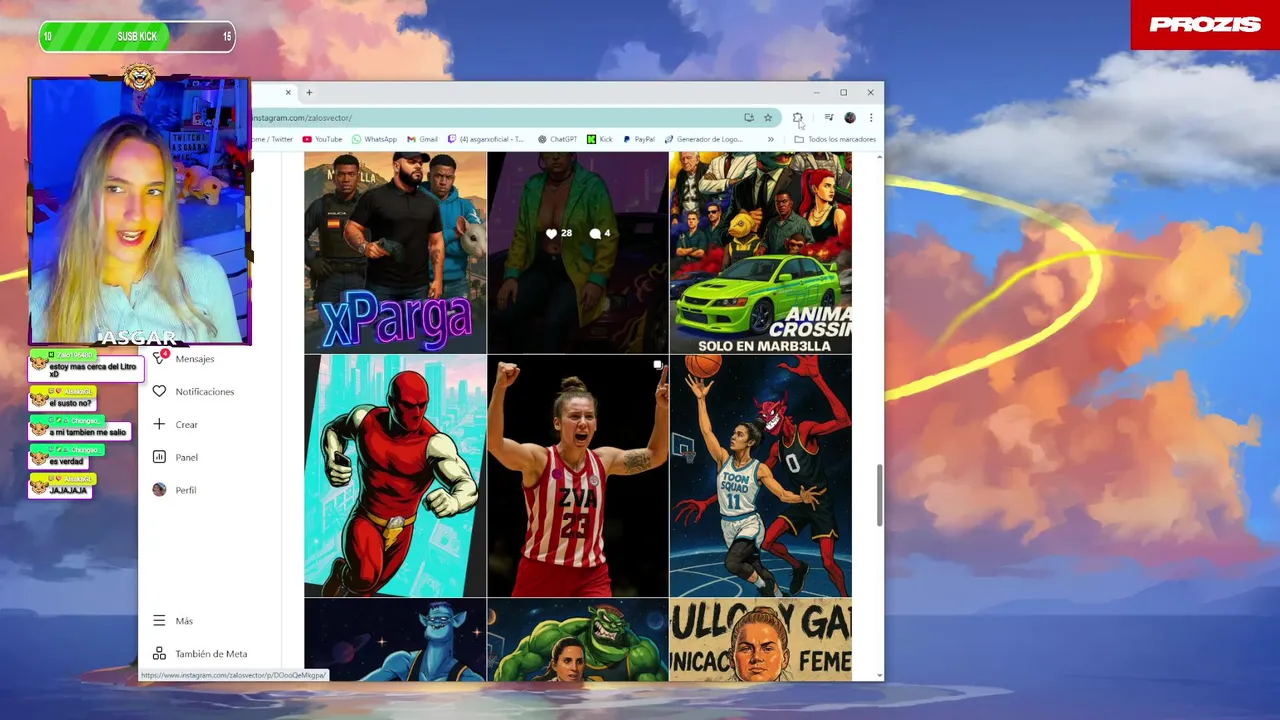Open asgarxoficial Twitch bookmark

click(x=486, y=140)
